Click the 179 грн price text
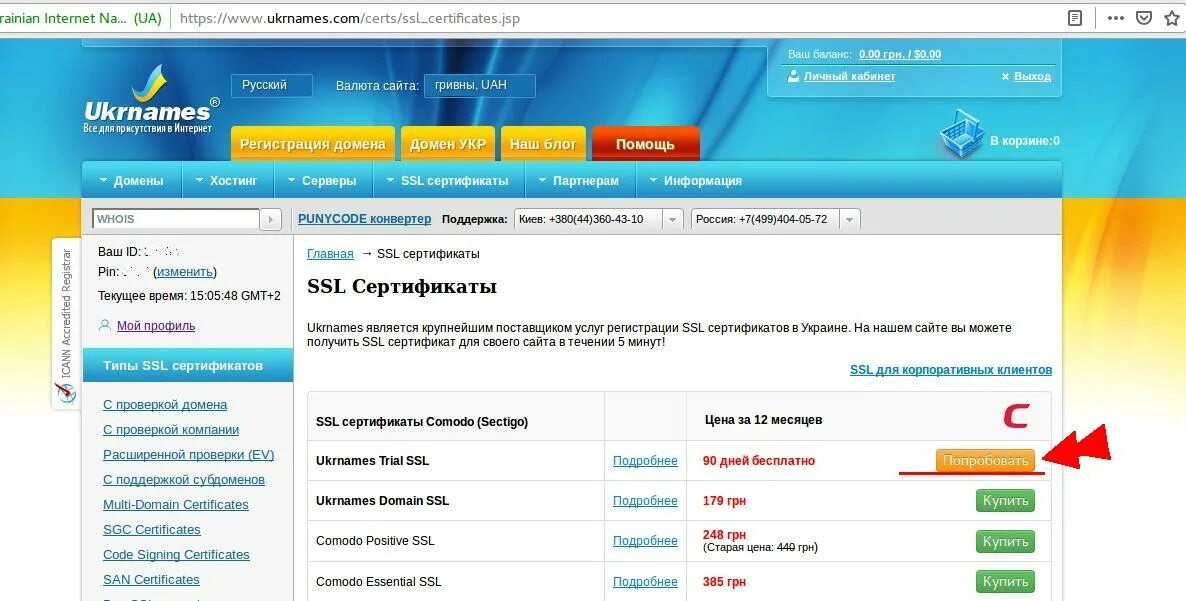 [x=724, y=500]
